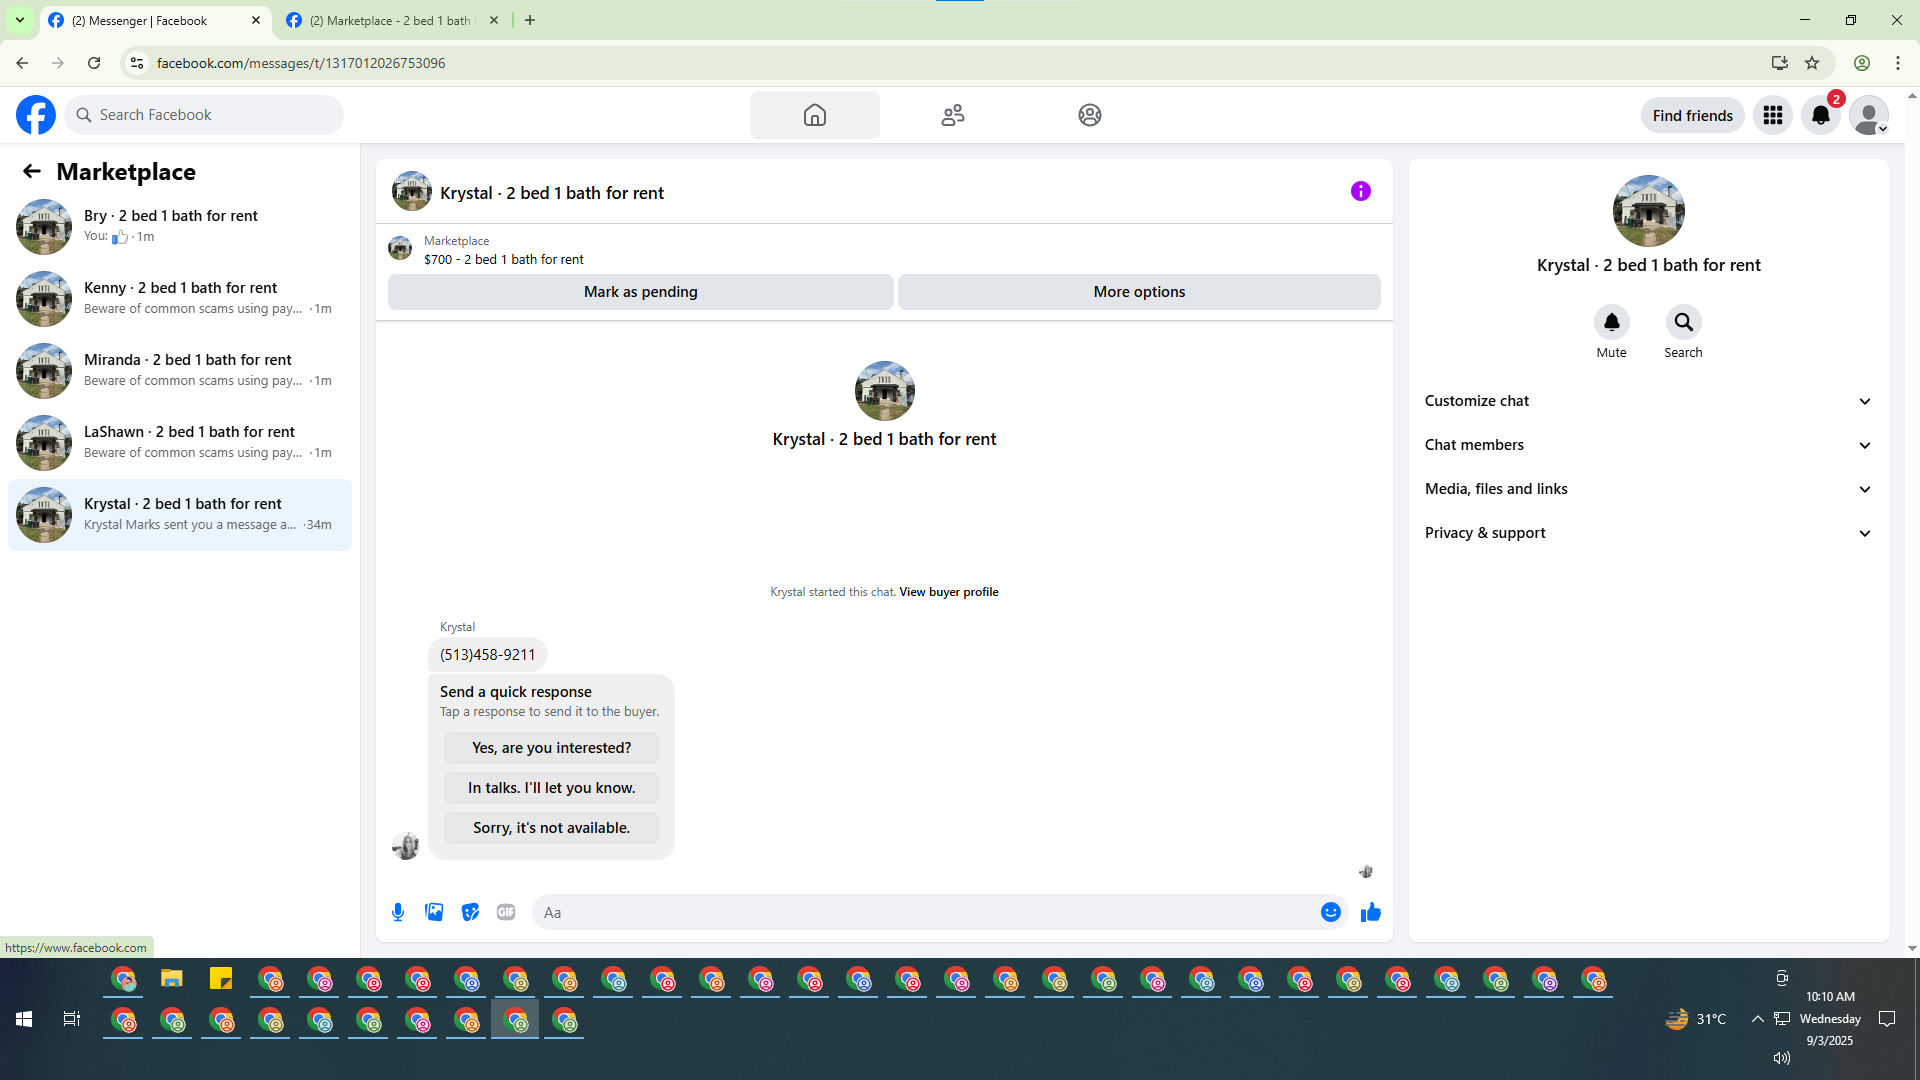Expand the Chat members section
Image resolution: width=1920 pixels, height=1080 pixels.
click(x=1649, y=445)
